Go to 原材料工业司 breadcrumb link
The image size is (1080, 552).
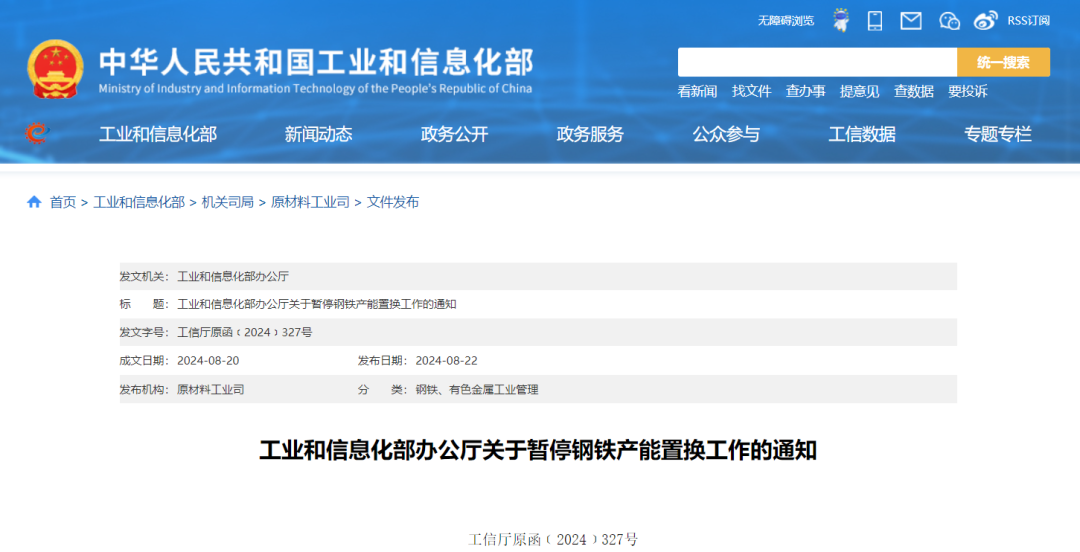[310, 202]
